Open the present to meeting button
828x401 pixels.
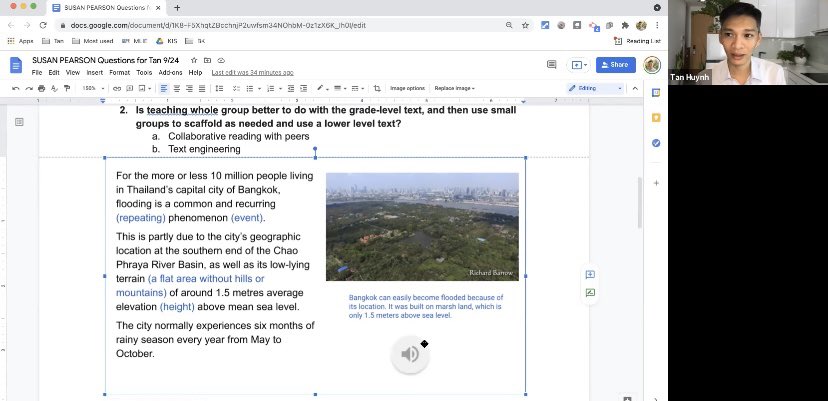click(x=579, y=64)
